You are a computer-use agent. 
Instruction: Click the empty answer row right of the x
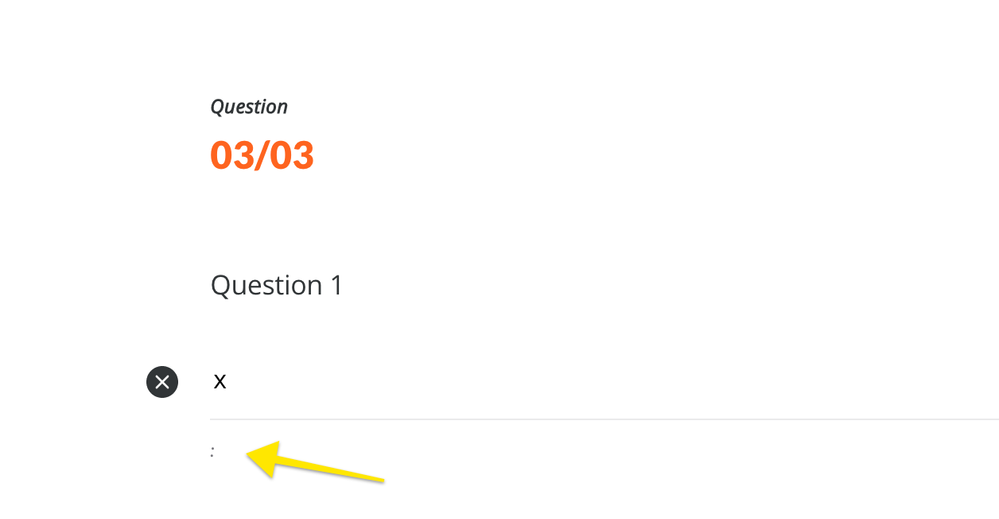tap(600, 381)
